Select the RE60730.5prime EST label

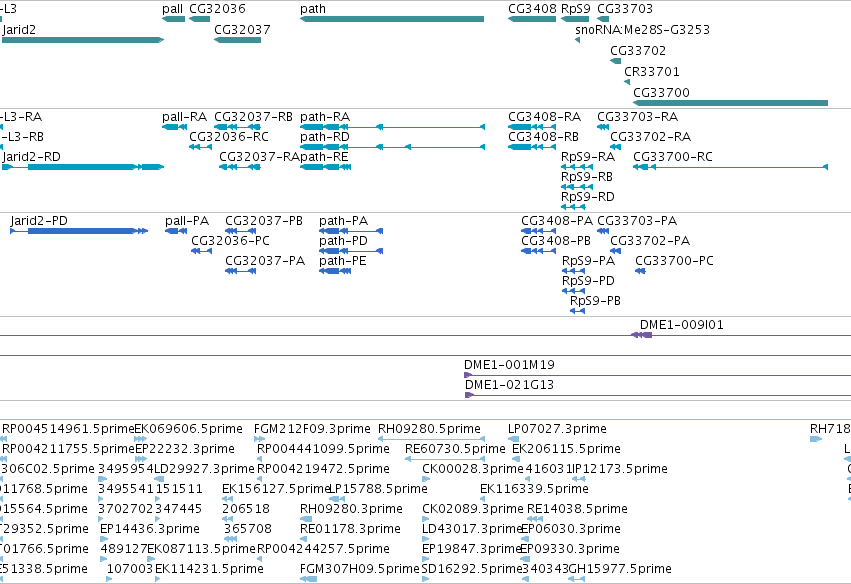455,449
